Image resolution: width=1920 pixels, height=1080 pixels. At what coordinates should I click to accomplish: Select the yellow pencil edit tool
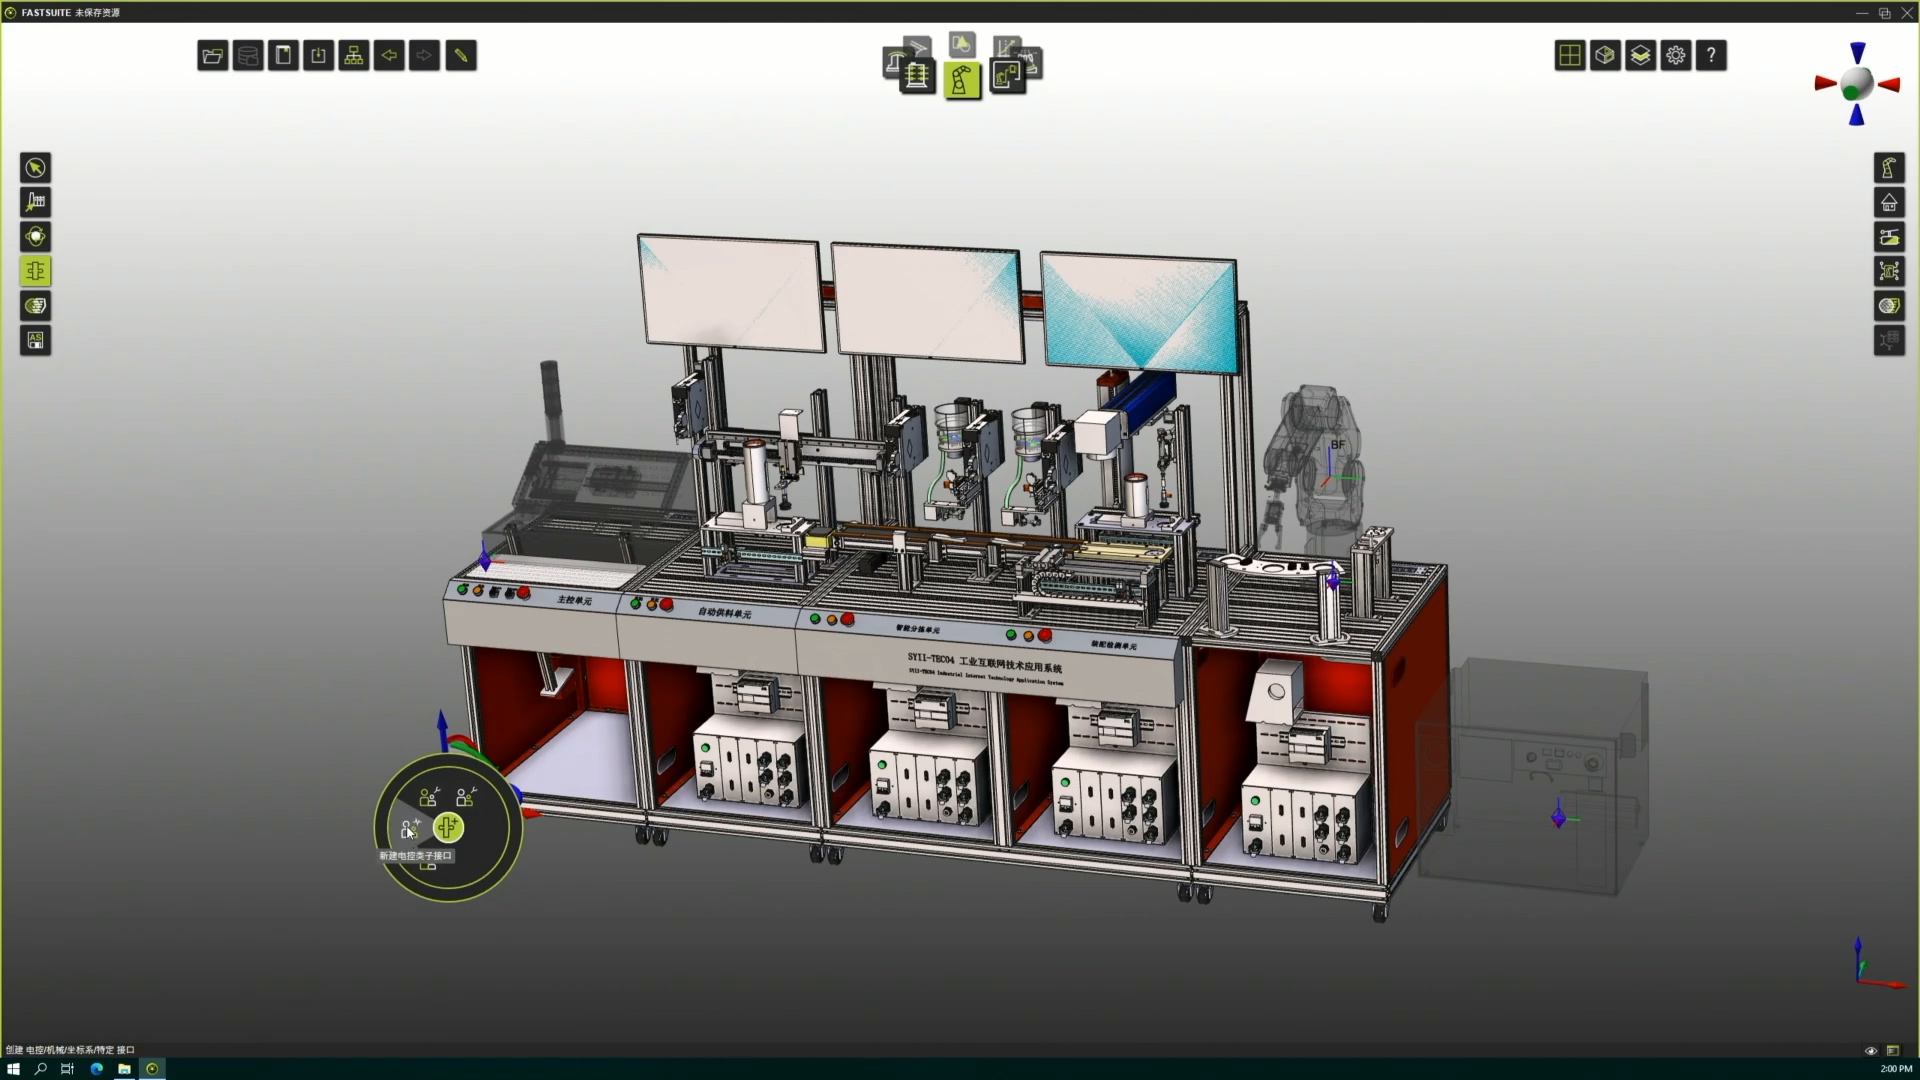[461, 56]
